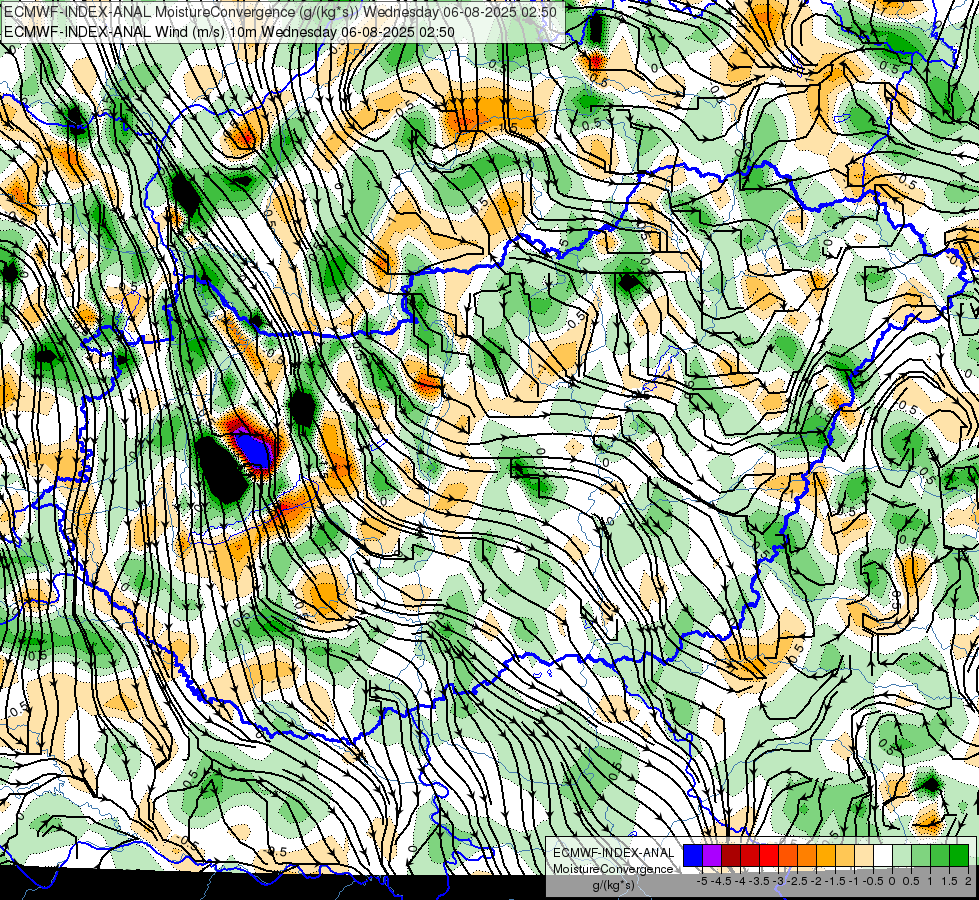The height and width of the screenshot is (900, 979).
Task: Select the light orange swatch between -1.5 and -1
Action: 845,856
